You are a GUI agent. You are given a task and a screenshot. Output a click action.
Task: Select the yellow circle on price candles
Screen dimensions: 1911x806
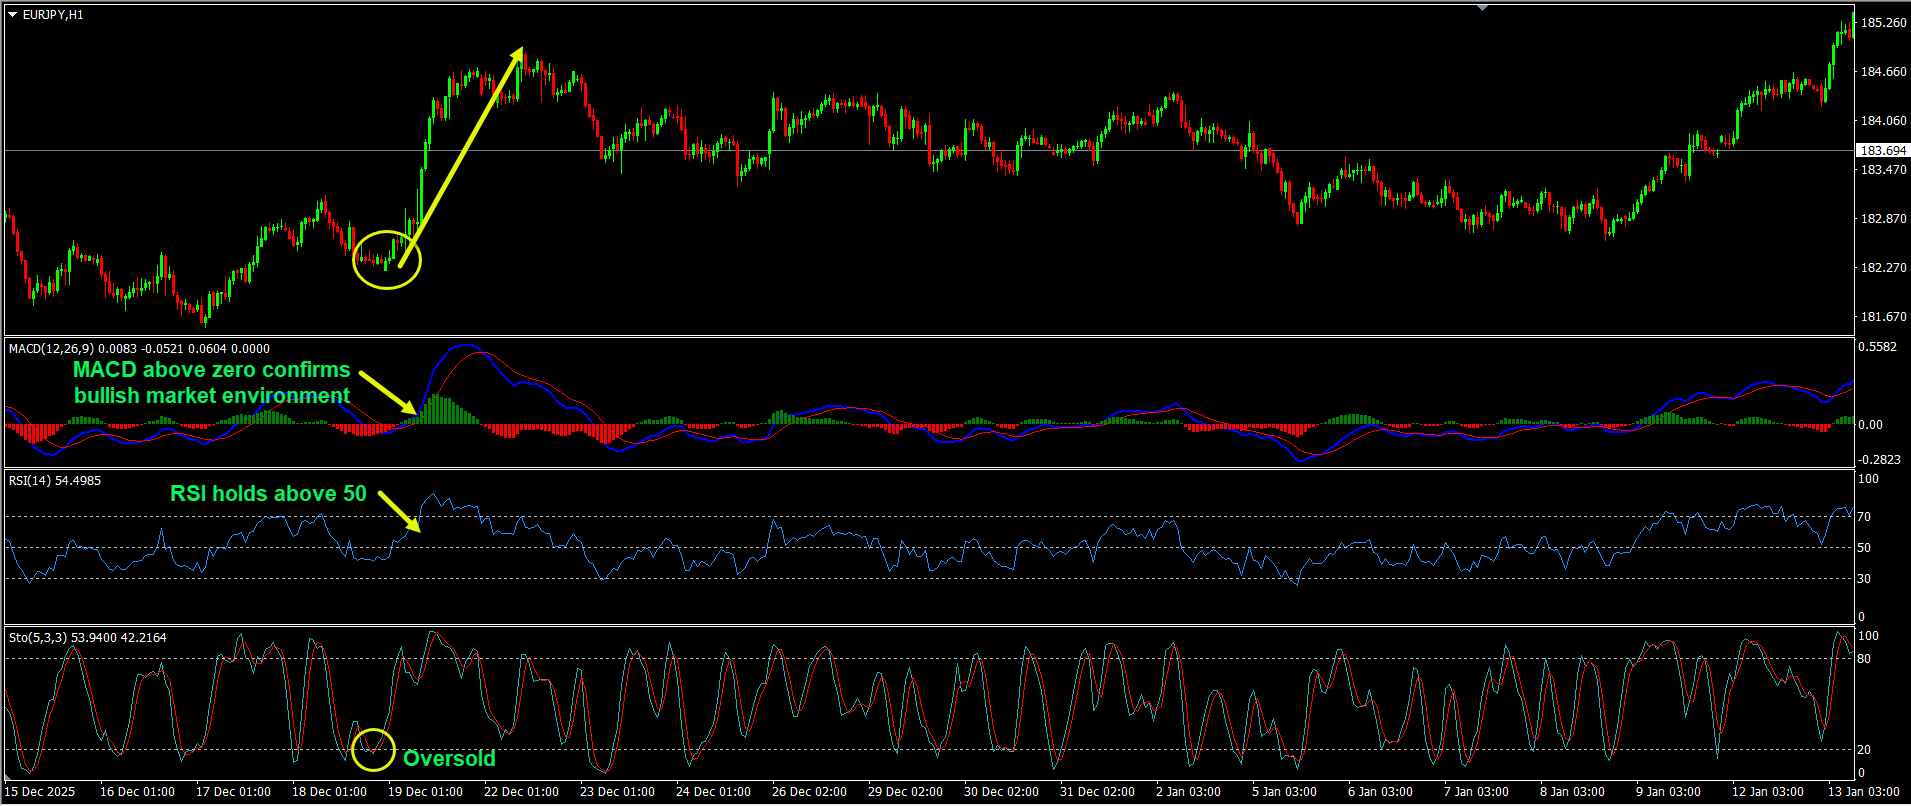pyautogui.click(x=387, y=260)
